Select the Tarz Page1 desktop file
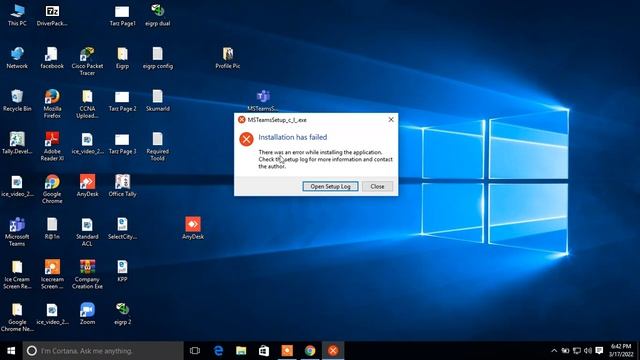This screenshot has height=360, width=640. click(x=122, y=16)
